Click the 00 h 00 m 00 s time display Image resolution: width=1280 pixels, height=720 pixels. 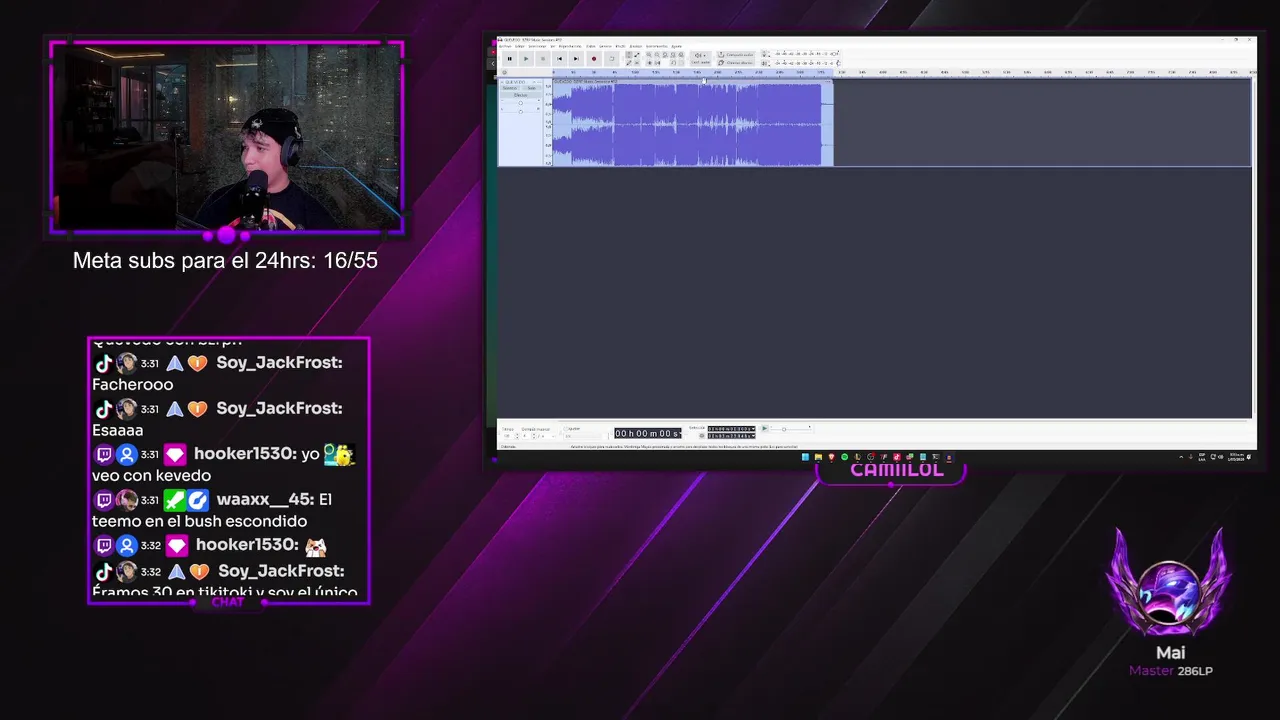647,433
